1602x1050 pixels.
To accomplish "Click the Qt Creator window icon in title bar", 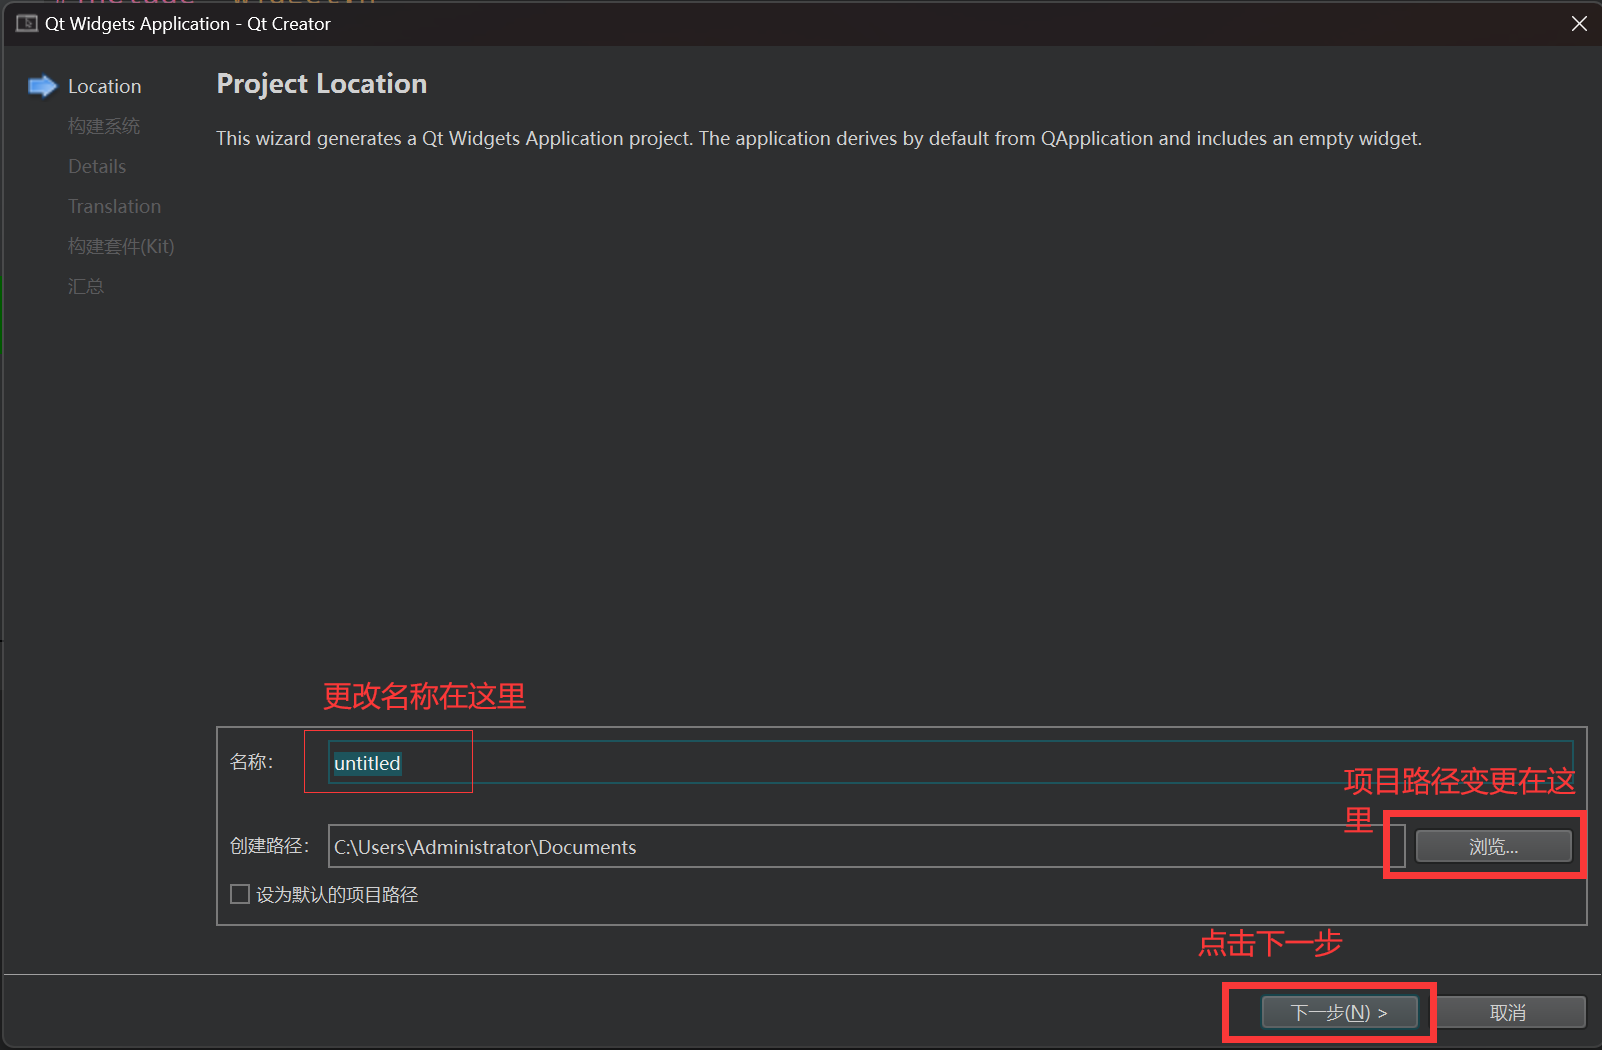I will (x=27, y=23).
